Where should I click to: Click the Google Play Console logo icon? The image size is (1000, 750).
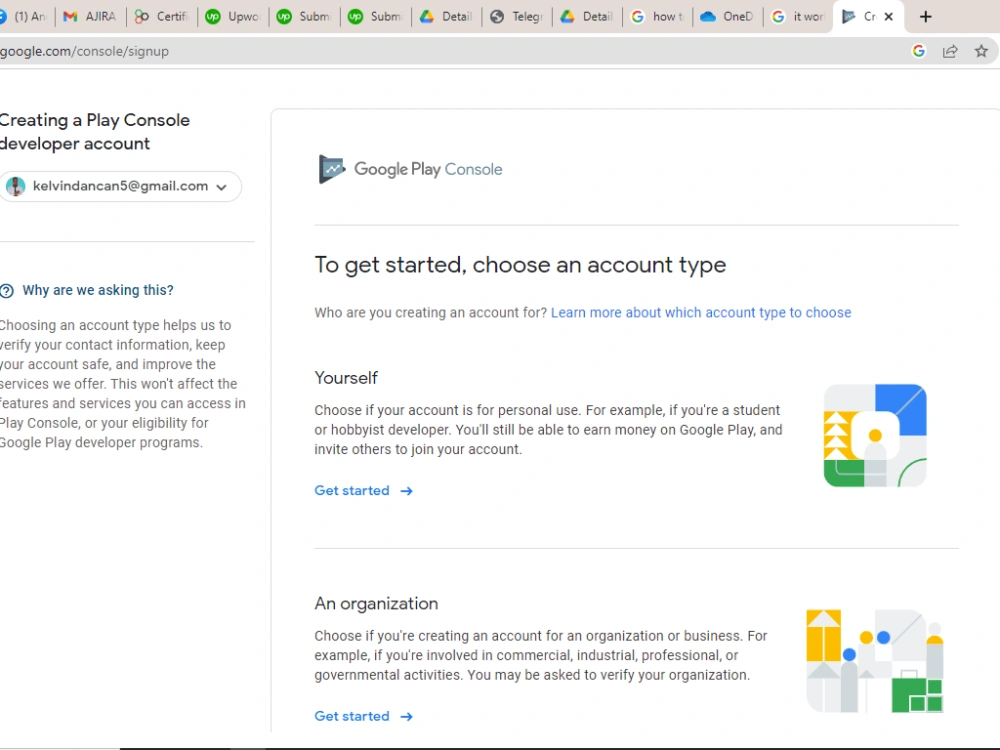coord(332,169)
